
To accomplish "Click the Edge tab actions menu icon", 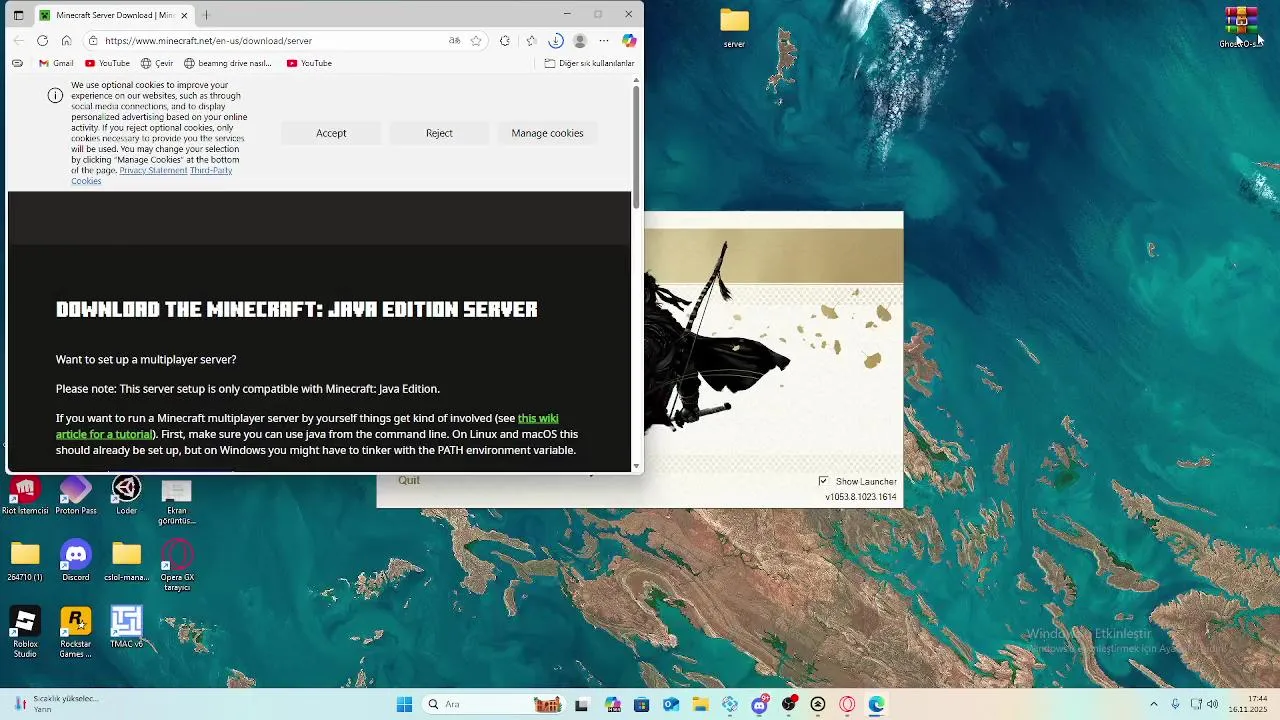I will point(18,15).
